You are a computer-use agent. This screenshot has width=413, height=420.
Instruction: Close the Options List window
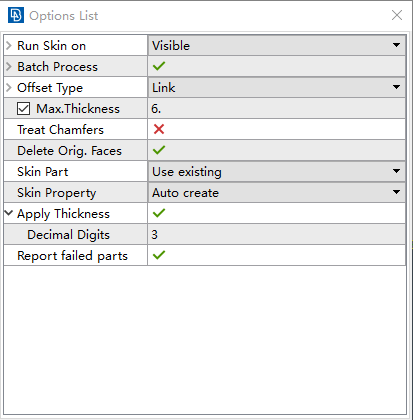point(397,15)
